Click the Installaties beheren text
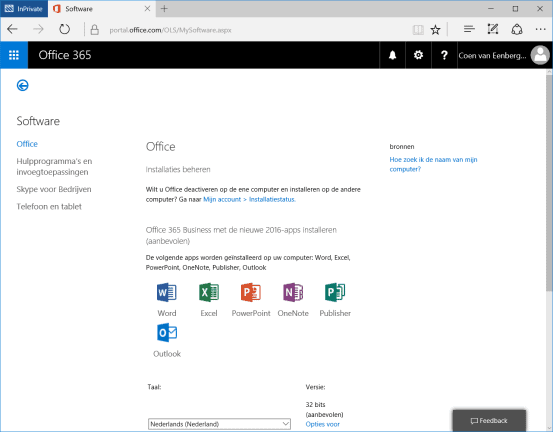This screenshot has height=432, width=553. pyautogui.click(x=178, y=170)
